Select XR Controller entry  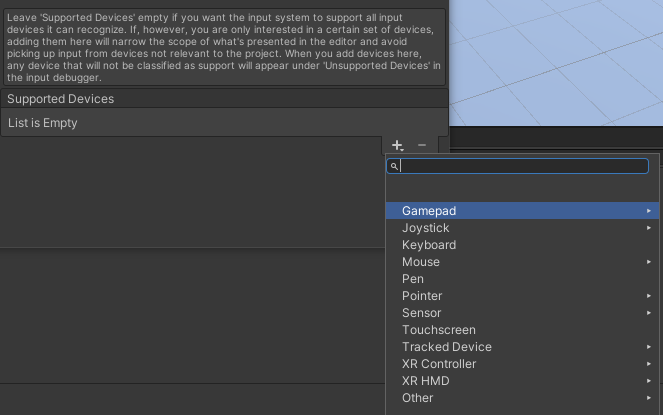click(523, 364)
